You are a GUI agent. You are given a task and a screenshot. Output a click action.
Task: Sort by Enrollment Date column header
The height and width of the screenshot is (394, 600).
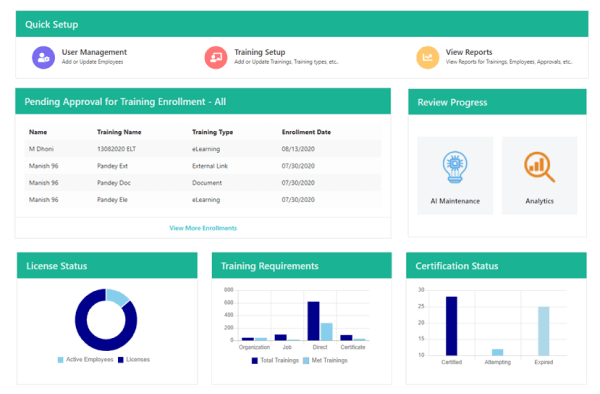(306, 132)
